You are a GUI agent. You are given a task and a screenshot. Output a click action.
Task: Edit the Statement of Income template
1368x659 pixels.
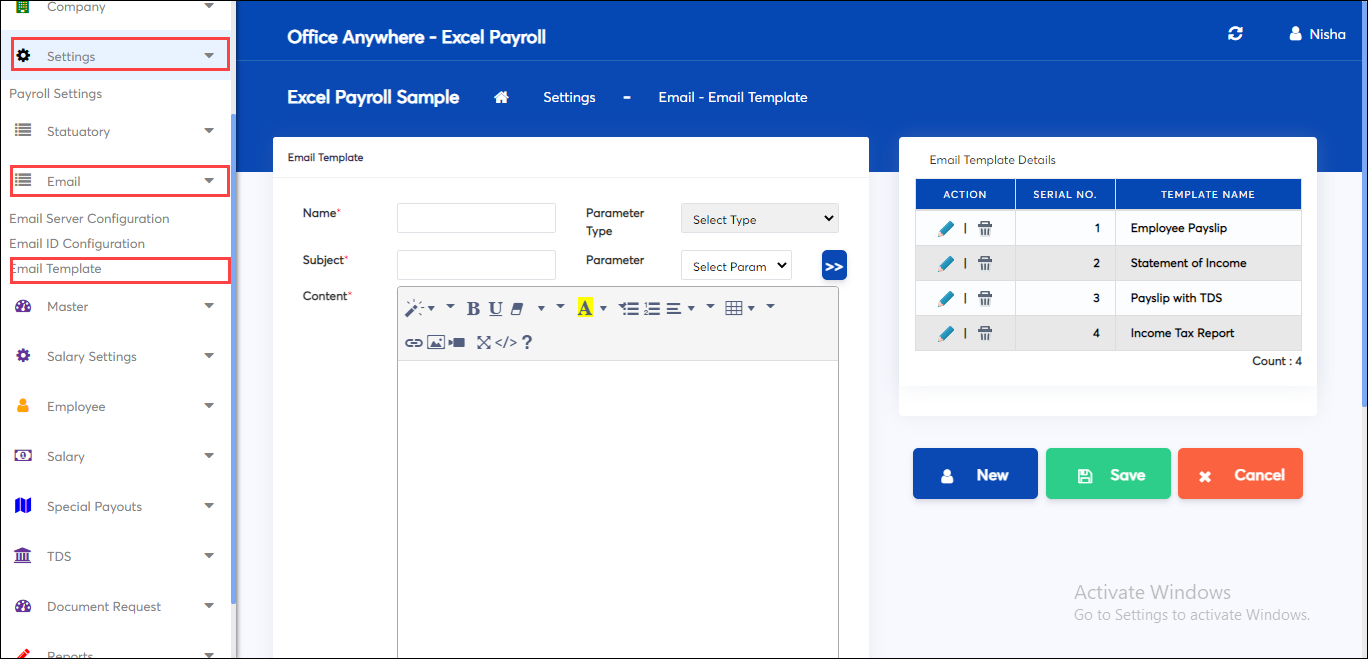[x=946, y=263]
